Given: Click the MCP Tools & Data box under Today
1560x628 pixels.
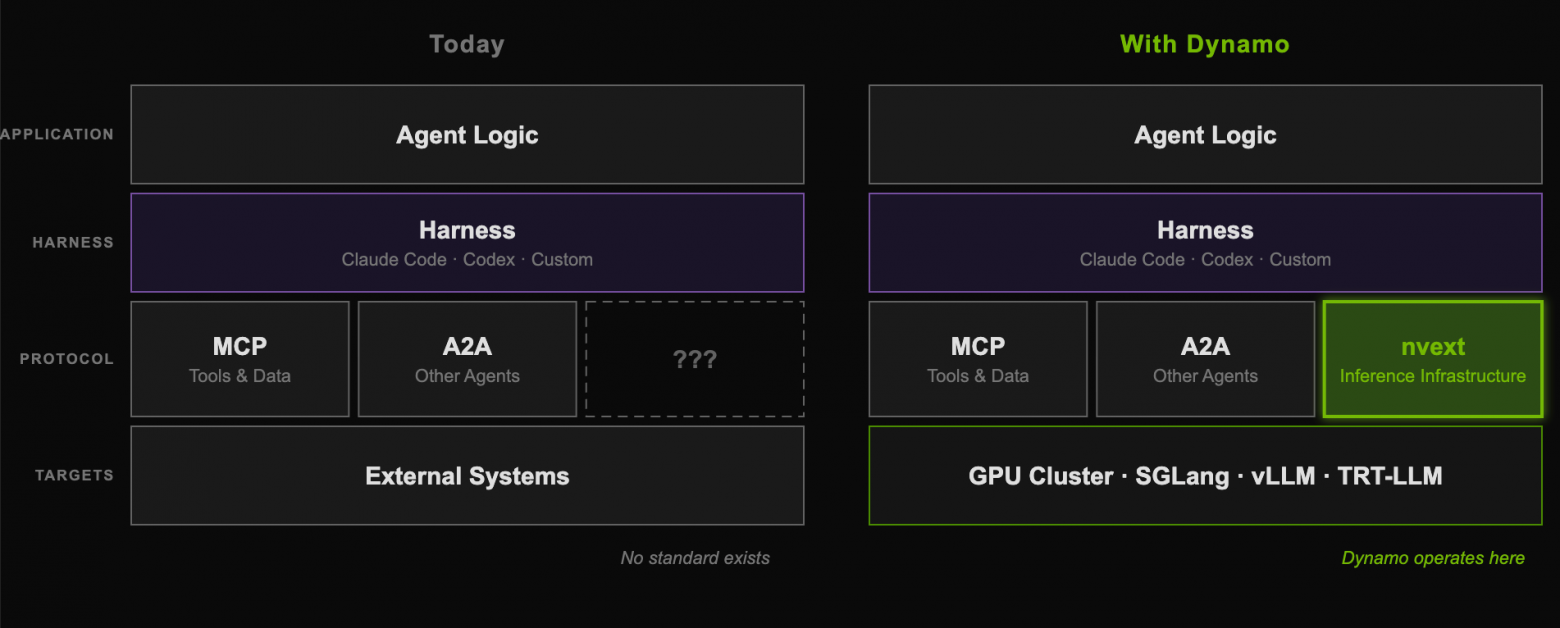Looking at the screenshot, I should [240, 359].
